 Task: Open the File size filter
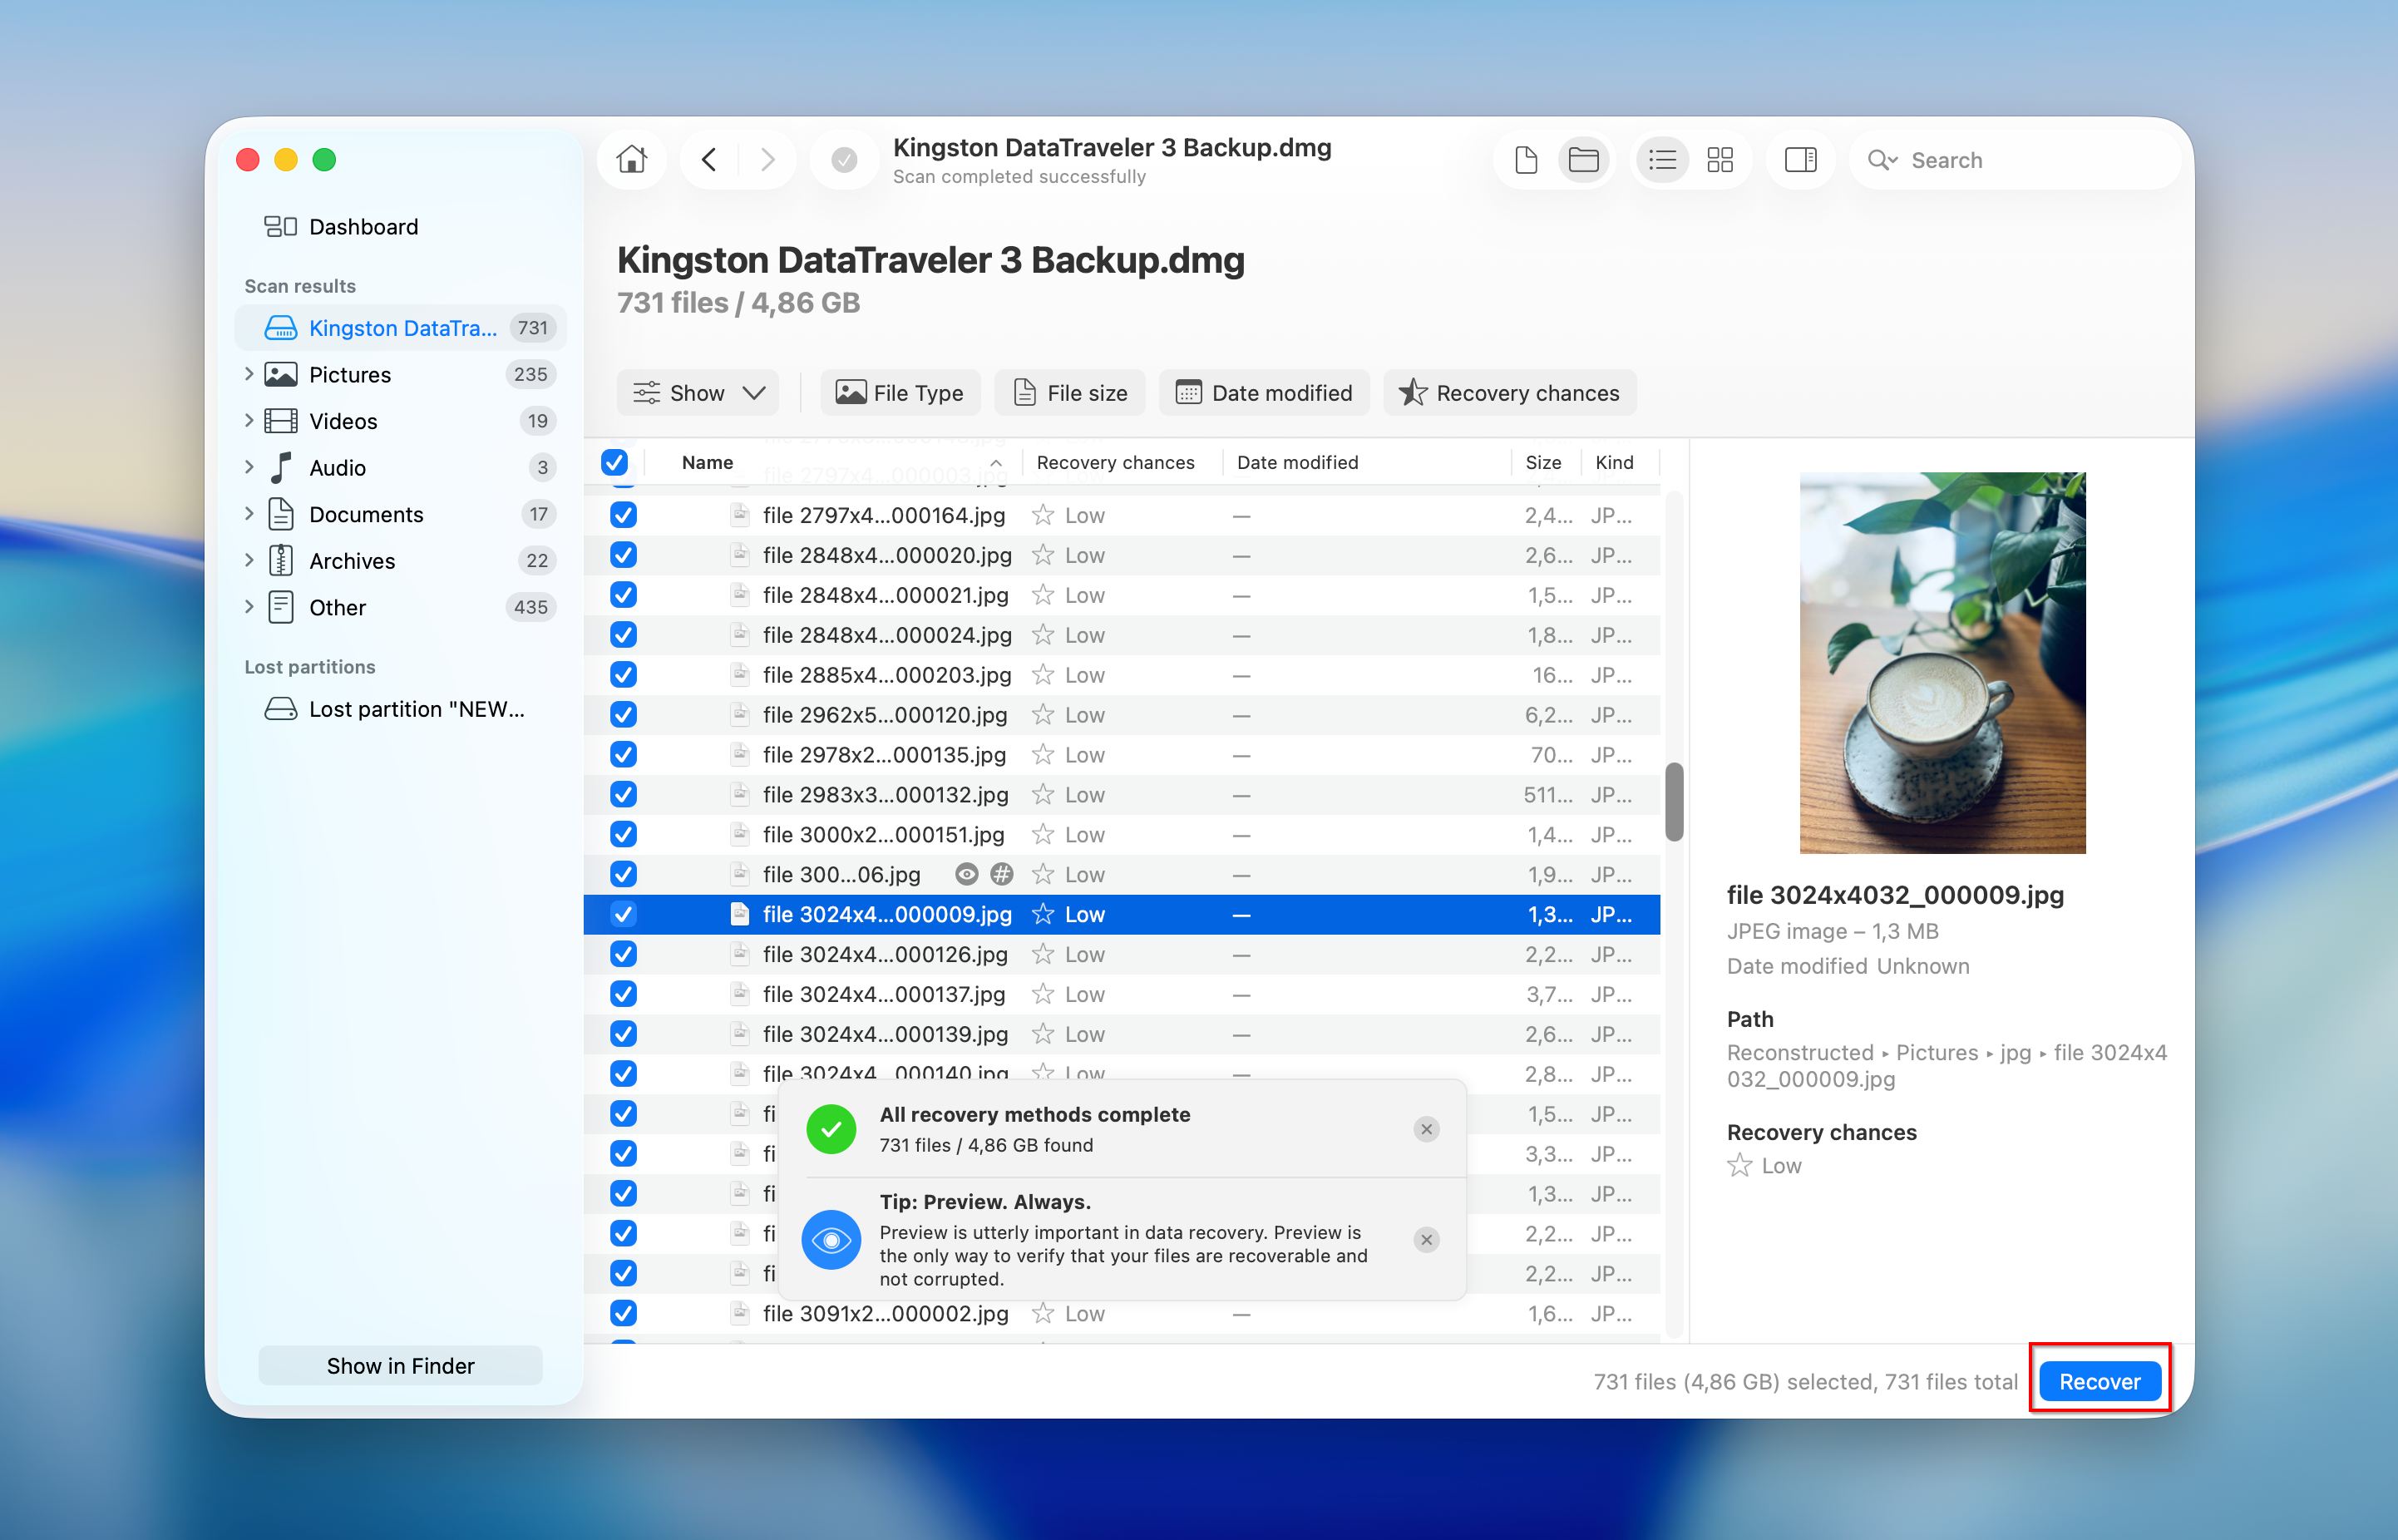point(1070,393)
